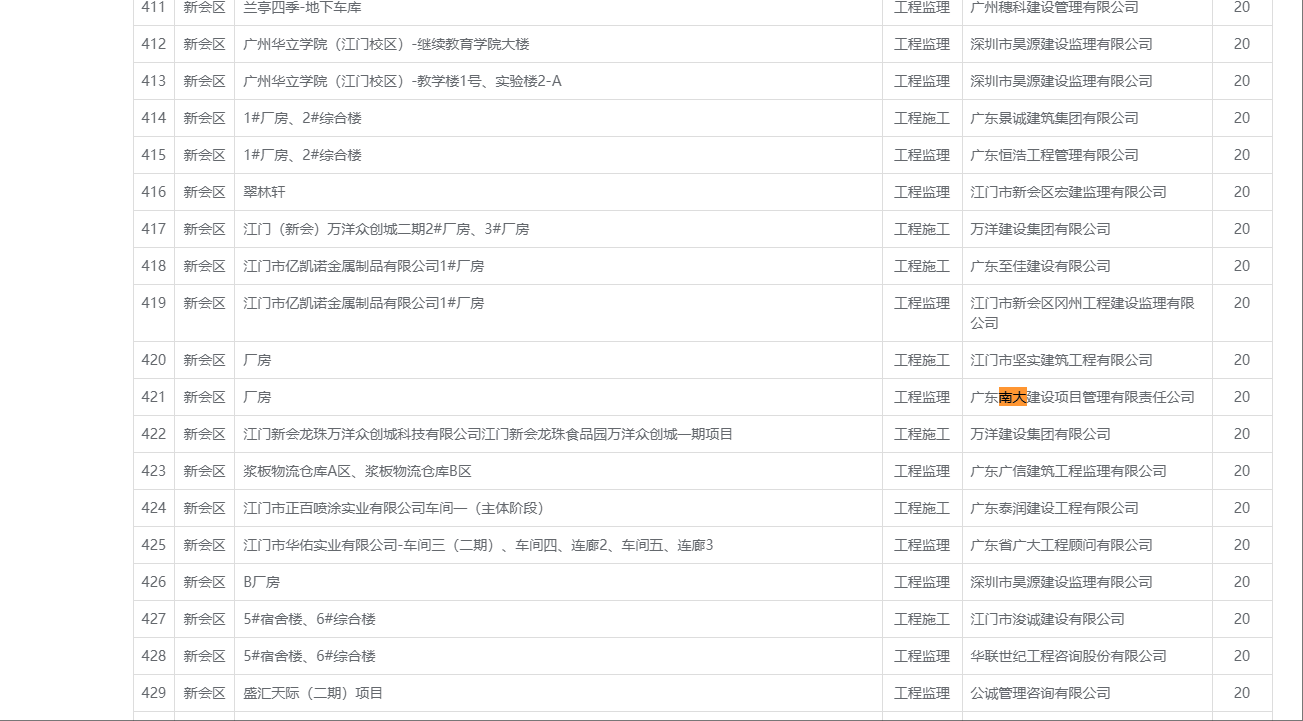This screenshot has width=1303, height=721.
Task: Click row number 421
Action: (153, 397)
